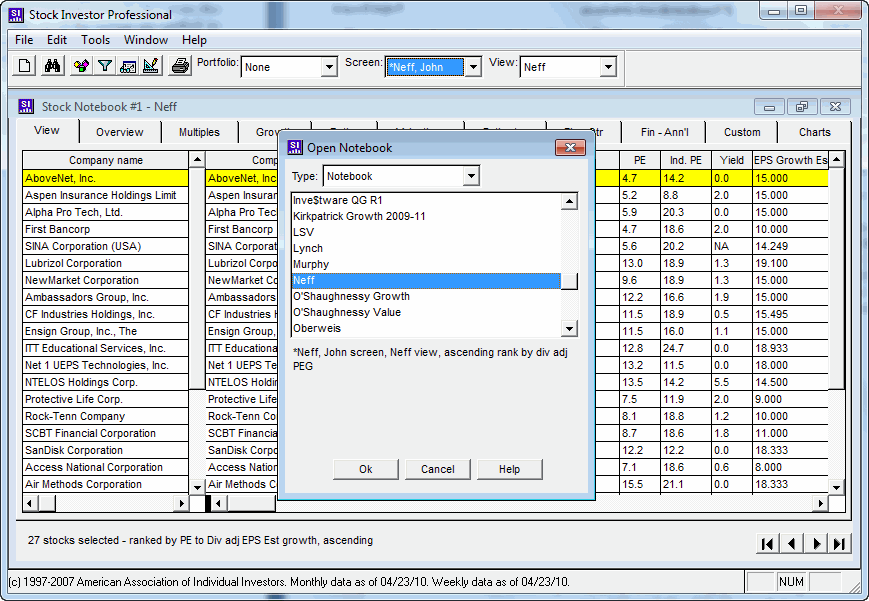The image size is (869, 601).
Task: Click the chart with ruler toolbar icon
Action: pyautogui.click(x=128, y=67)
